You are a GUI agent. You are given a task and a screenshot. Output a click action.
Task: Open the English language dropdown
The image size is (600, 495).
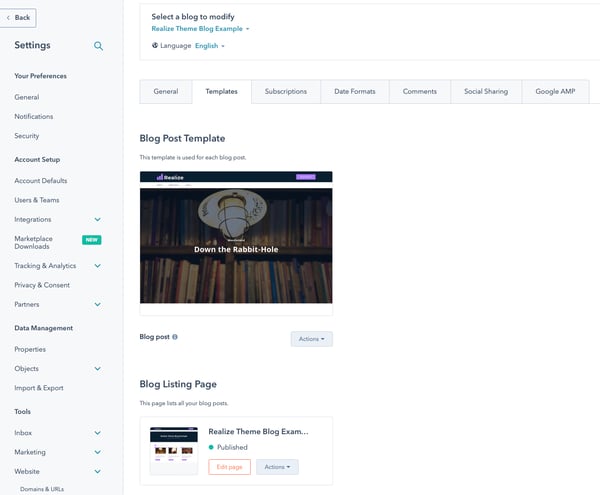coord(210,46)
